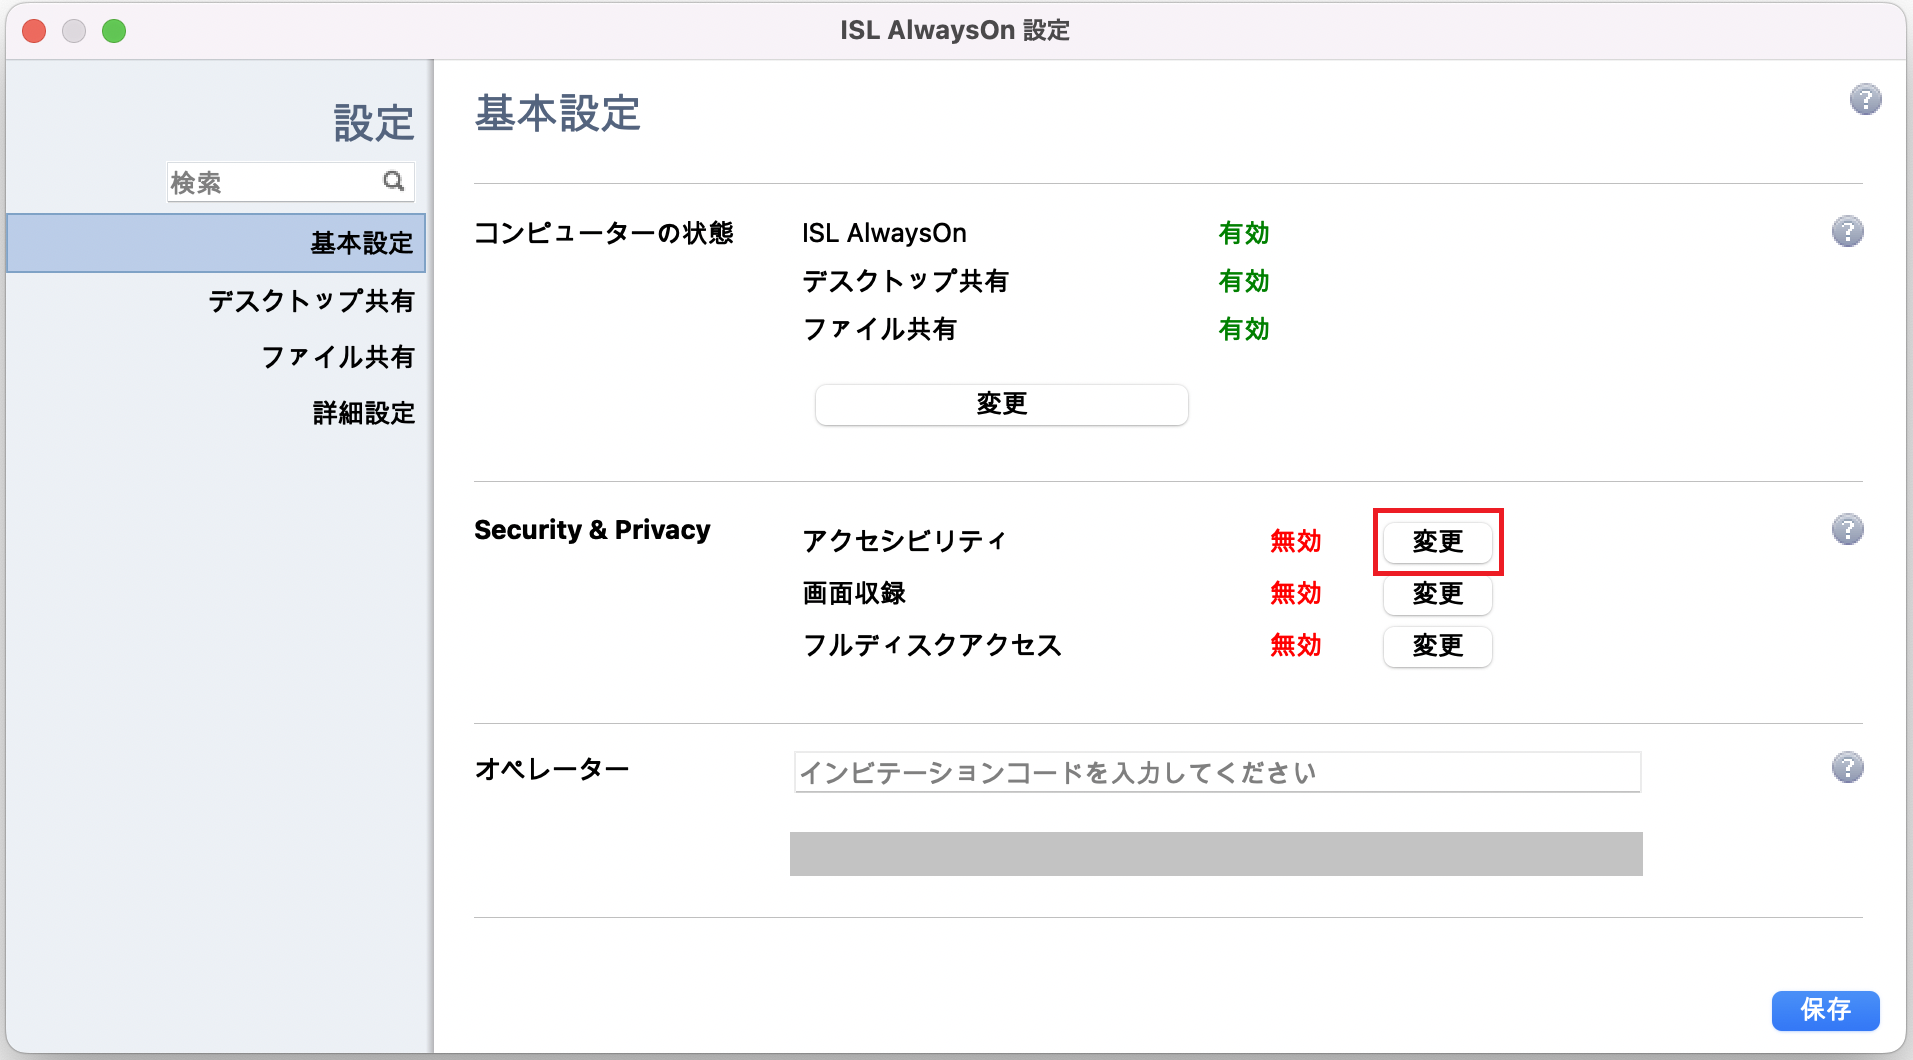Click 変更 button under computer status
The image size is (1913, 1060).
[x=1002, y=404]
